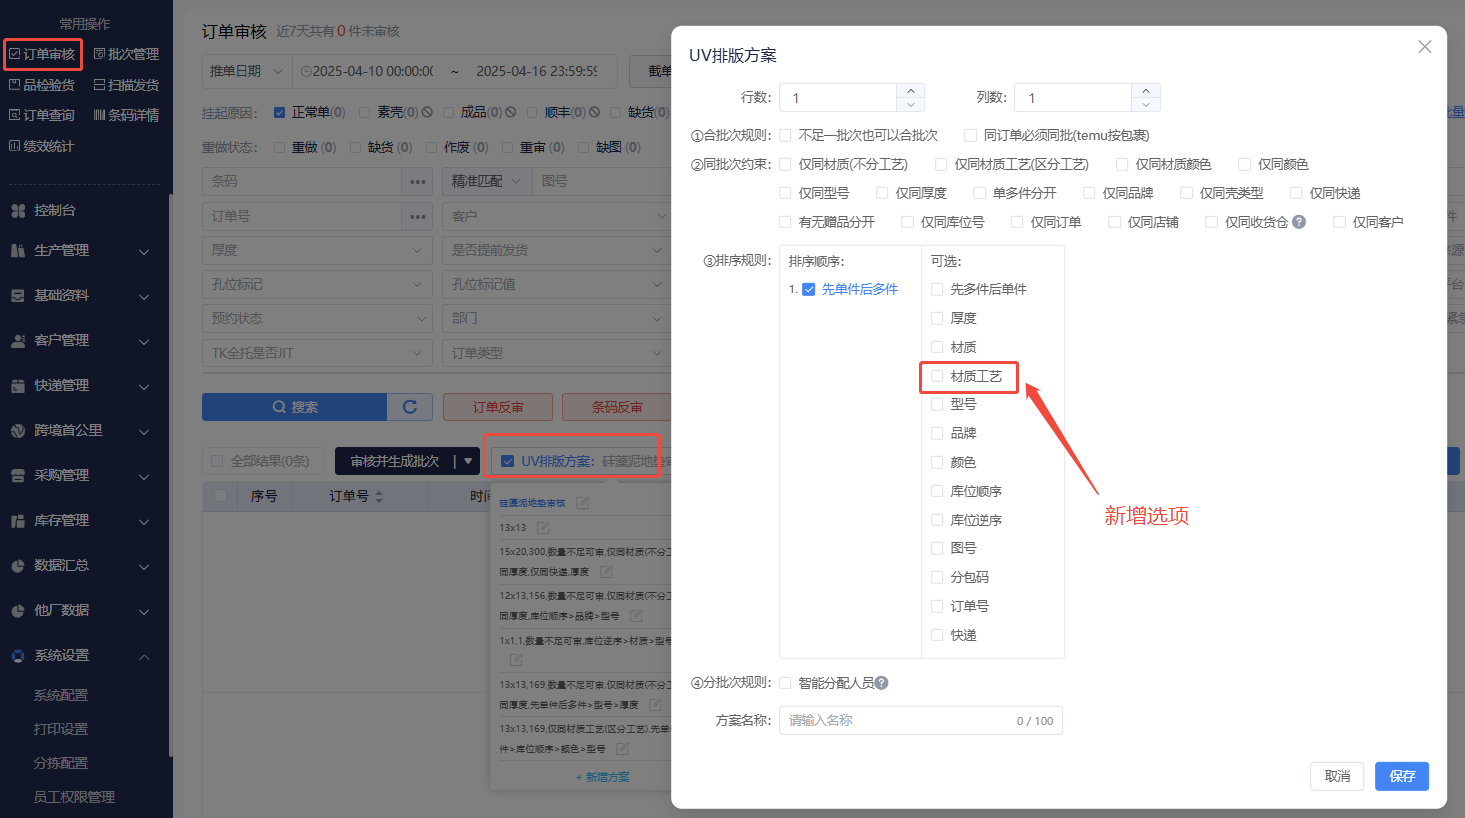Click the 保存 button
The height and width of the screenshot is (818, 1465).
[x=1401, y=776]
